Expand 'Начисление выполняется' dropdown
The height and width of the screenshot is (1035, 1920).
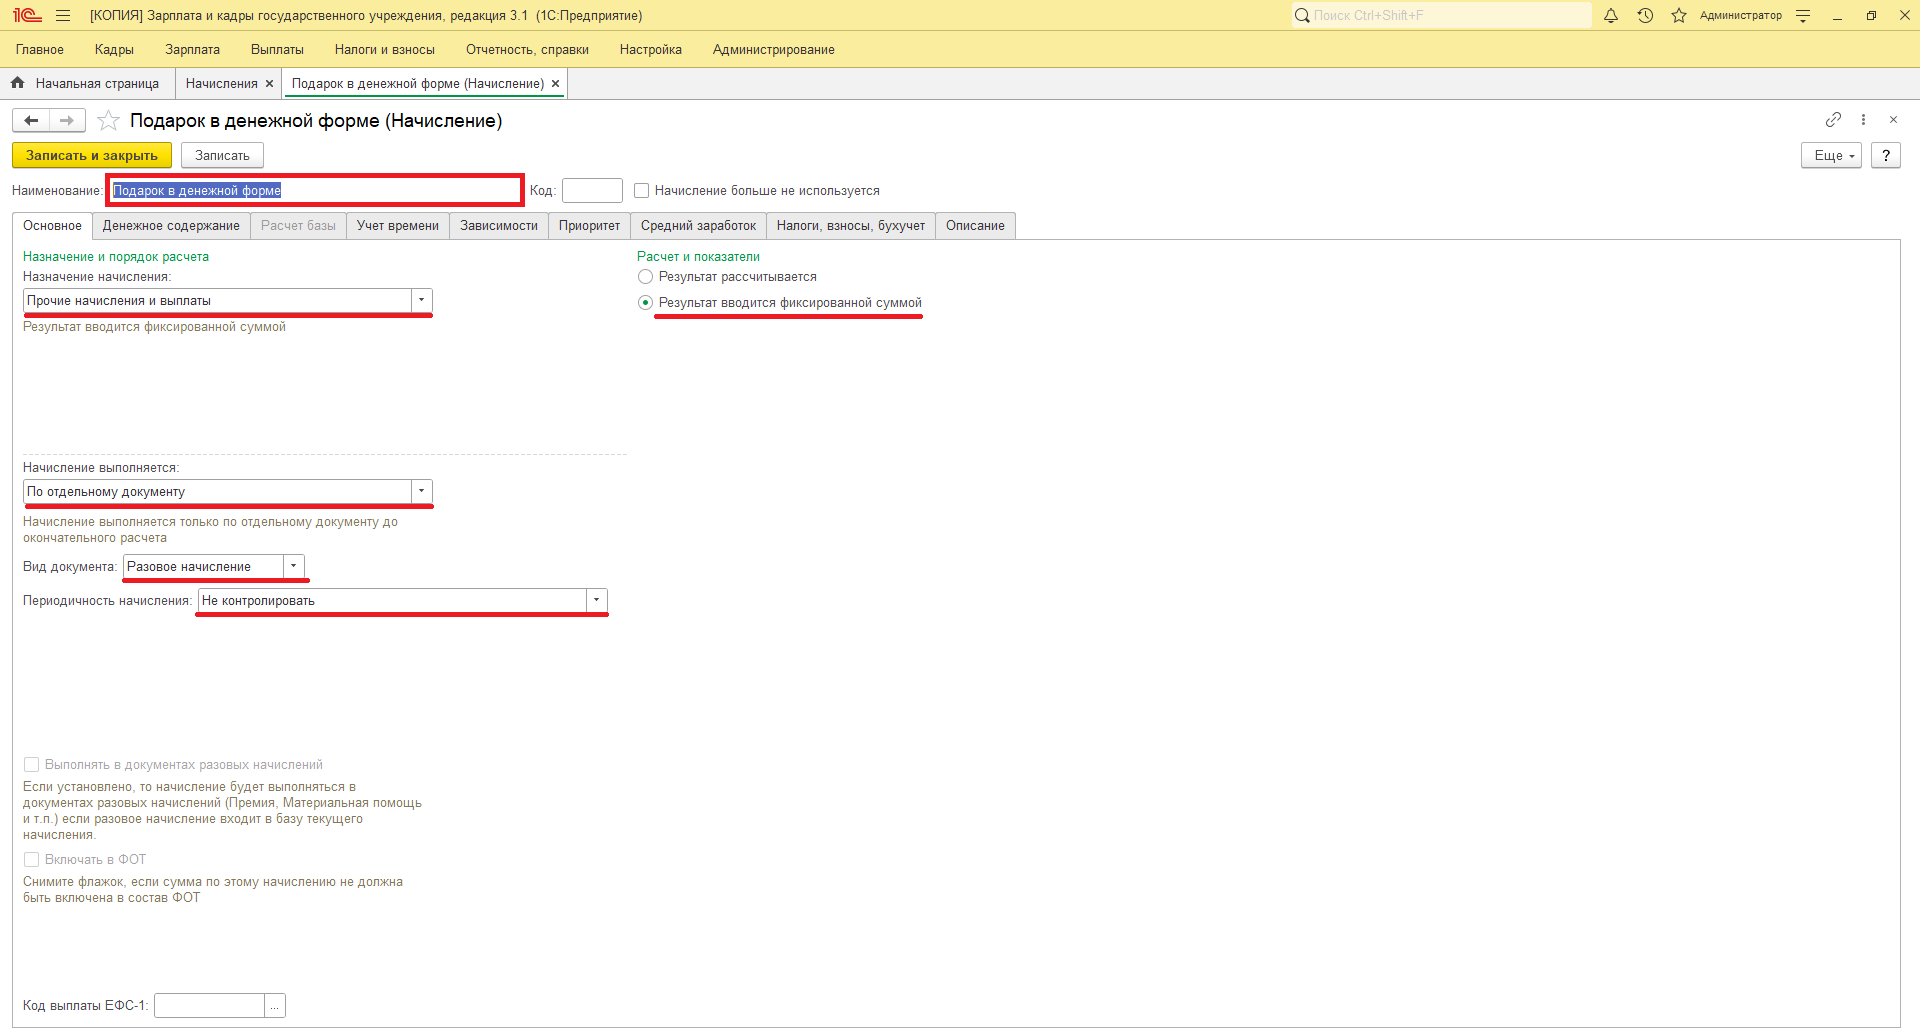(x=422, y=492)
